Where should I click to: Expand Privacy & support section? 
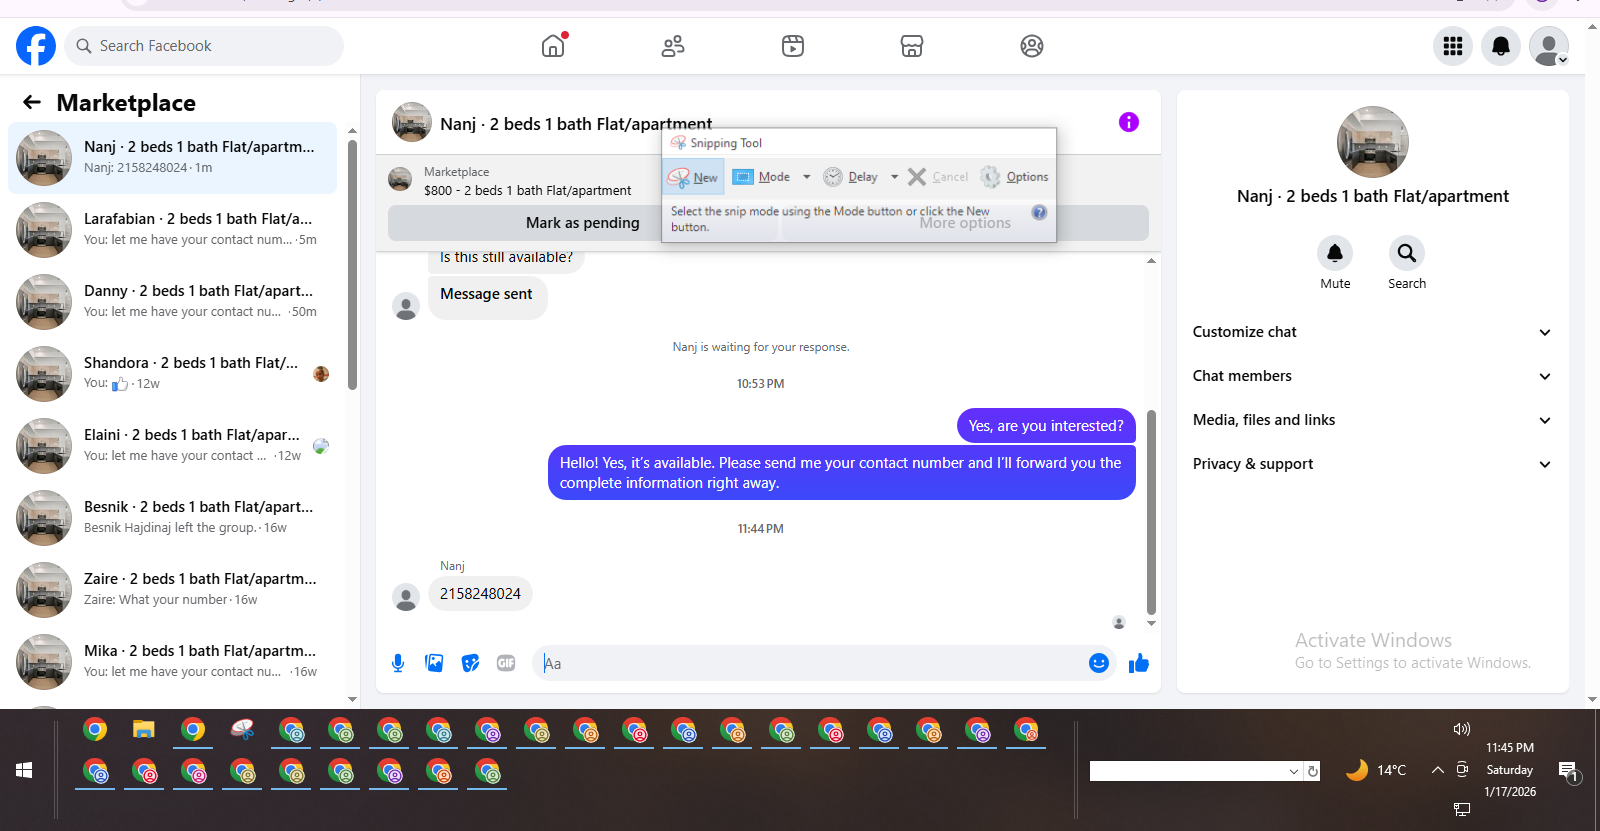[x=1372, y=464]
